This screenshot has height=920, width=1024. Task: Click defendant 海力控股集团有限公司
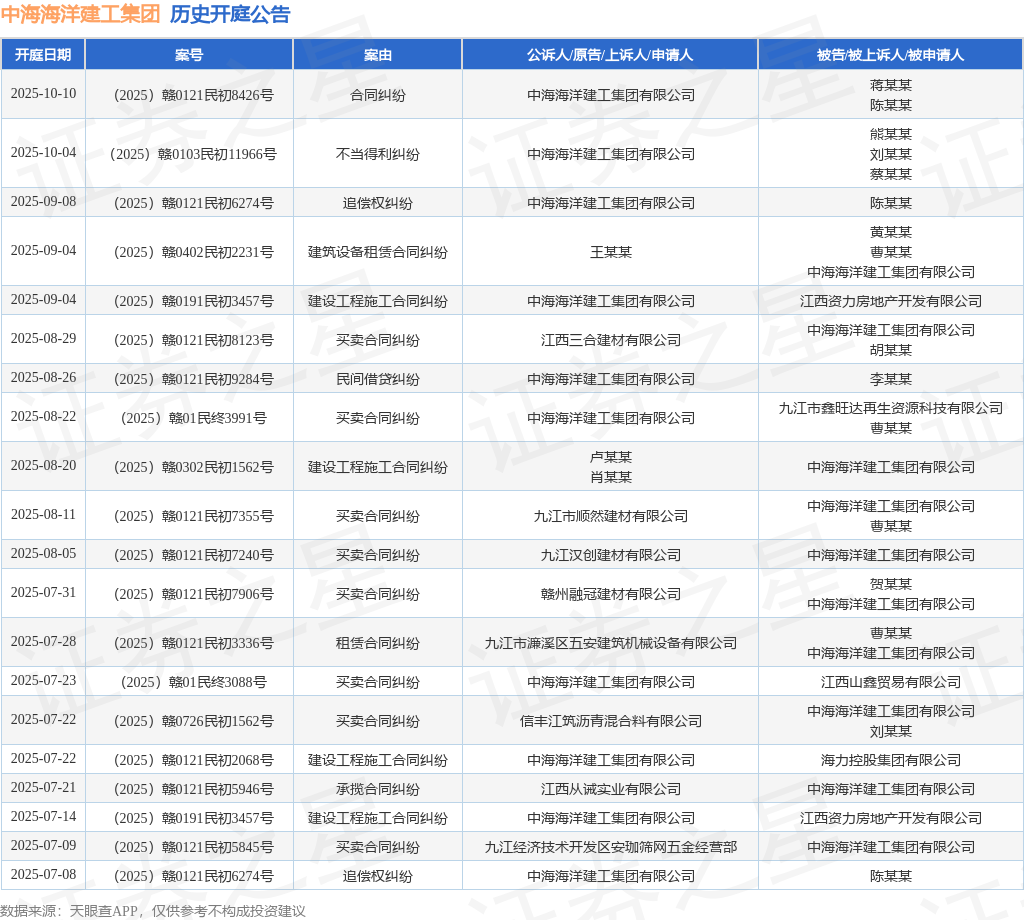coord(891,760)
